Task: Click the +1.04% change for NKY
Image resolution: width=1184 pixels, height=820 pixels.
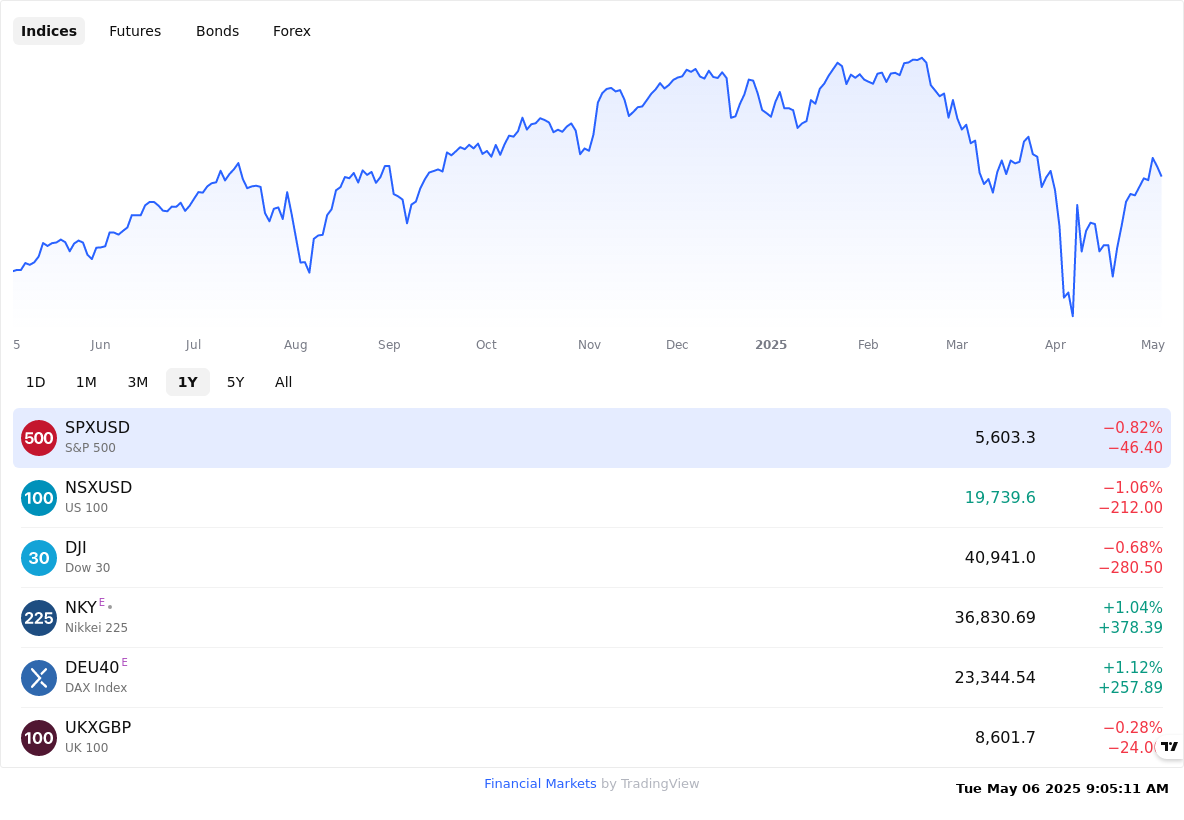Action: 1133,608
